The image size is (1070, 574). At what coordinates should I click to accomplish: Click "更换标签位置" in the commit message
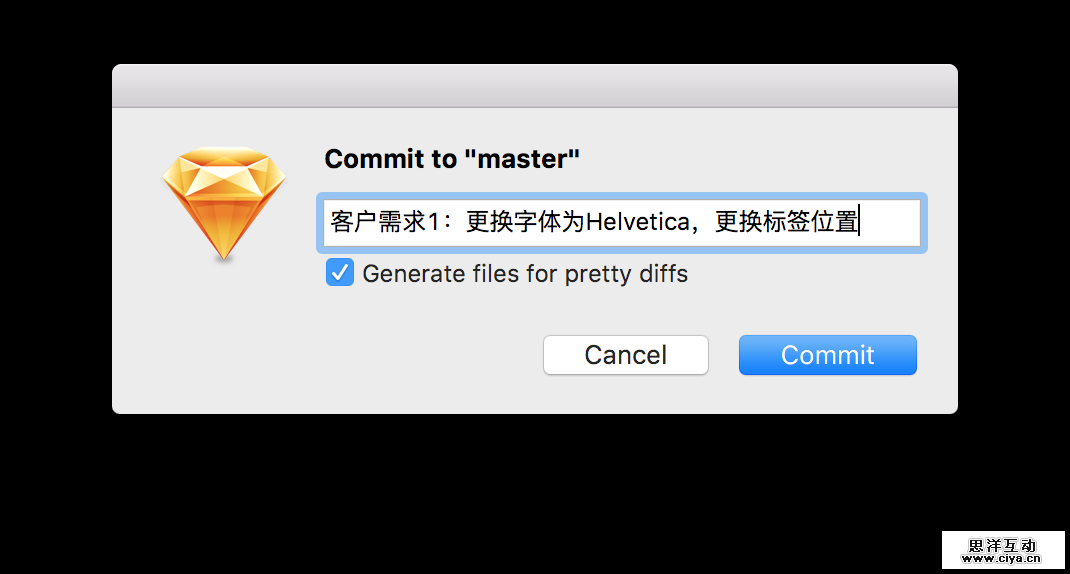point(786,223)
